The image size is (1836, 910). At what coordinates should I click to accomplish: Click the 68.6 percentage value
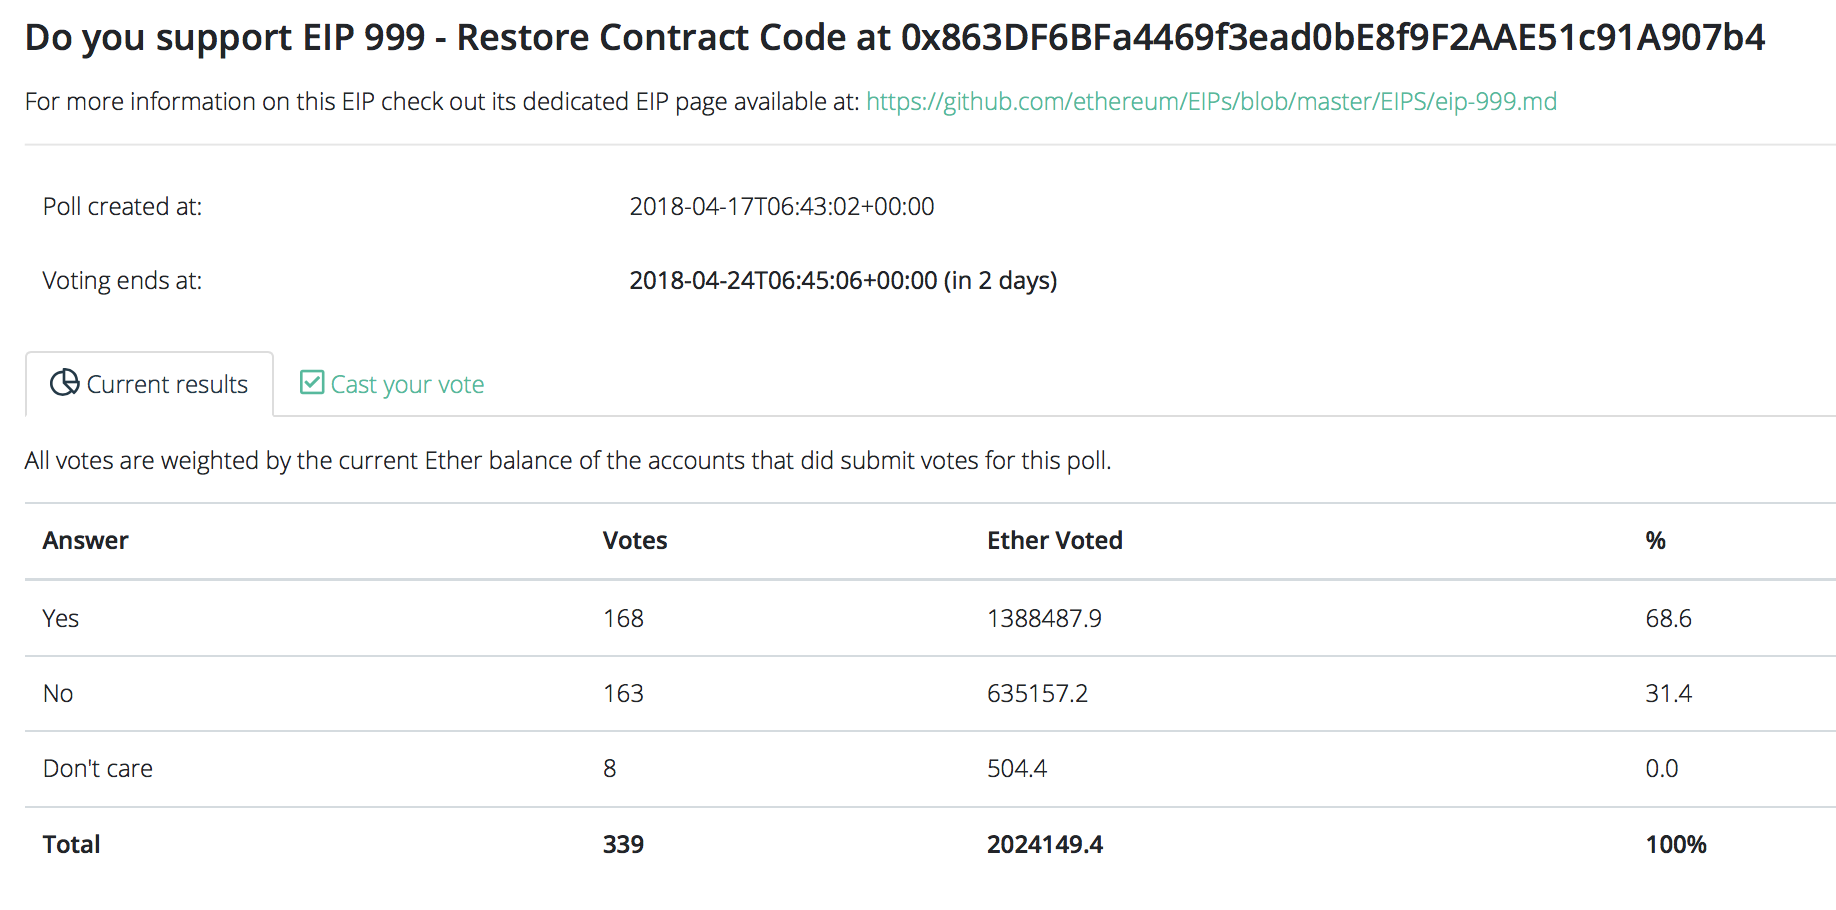pos(1669,618)
